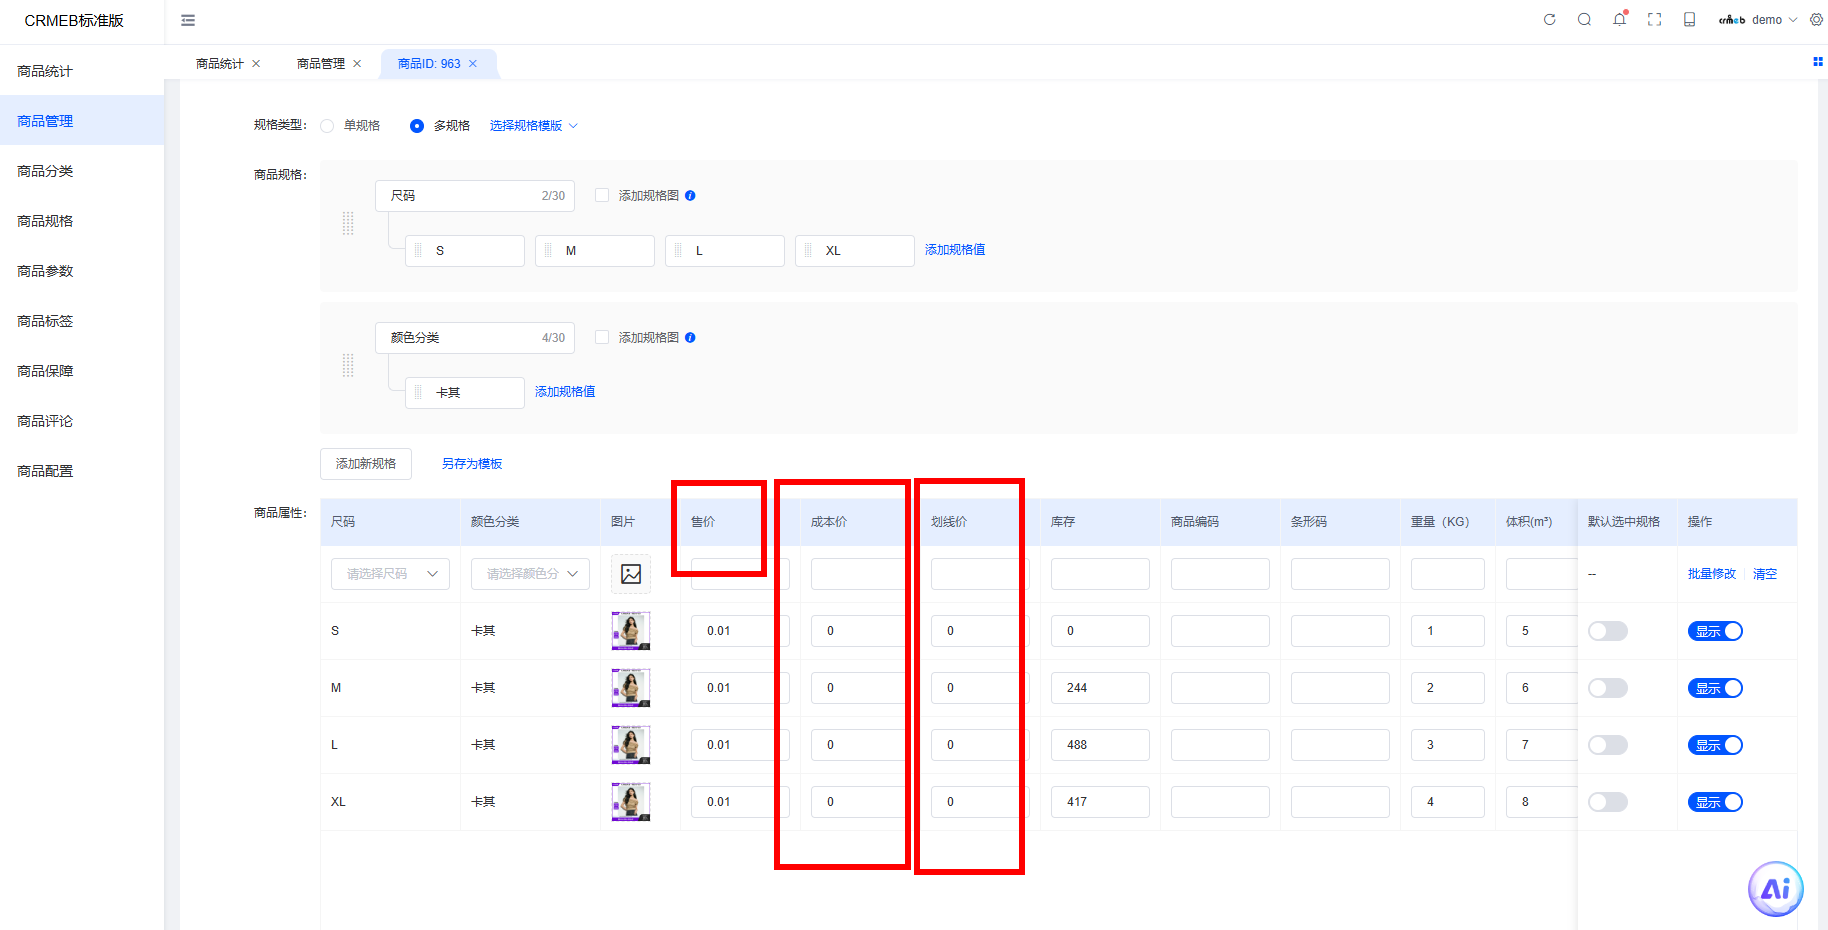
Task: Collapse sidebar with the hamburger menu icon
Action: pyautogui.click(x=188, y=20)
